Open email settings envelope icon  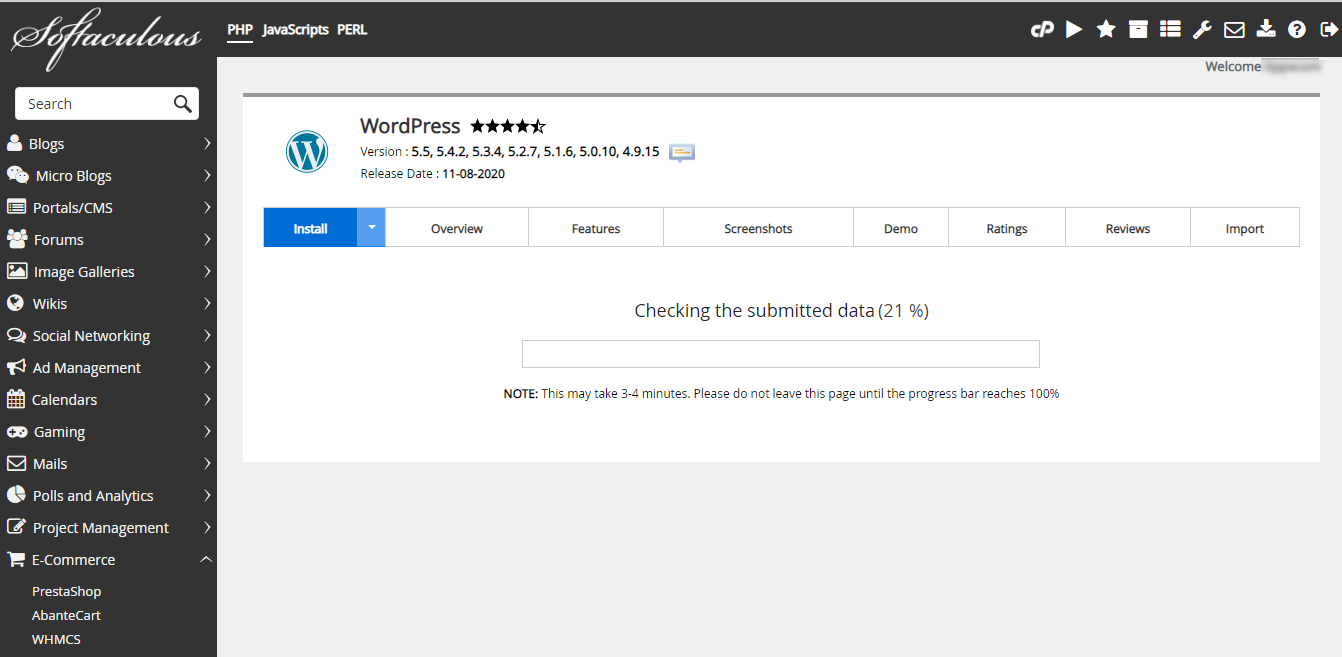tap(1234, 29)
